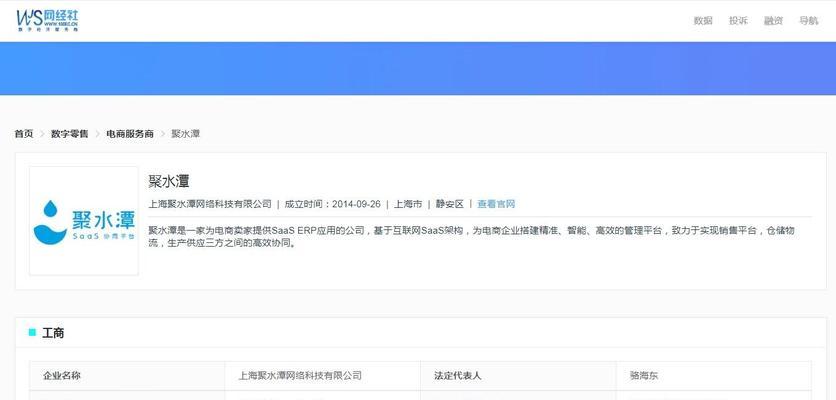The height and width of the screenshot is (400, 836).
Task: Open 电商服务商 breadcrumb link
Action: pos(130,134)
